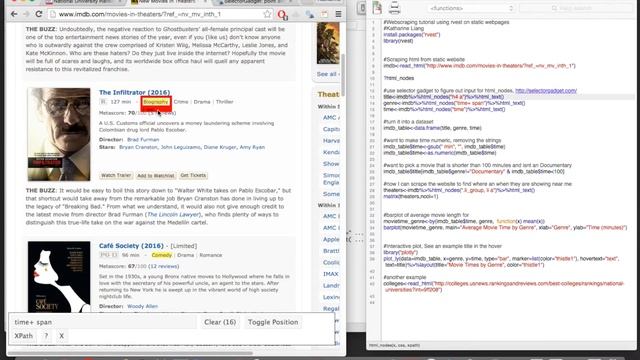Reload the IMDb page
Screen dimensions: 640x360
[39, 14]
